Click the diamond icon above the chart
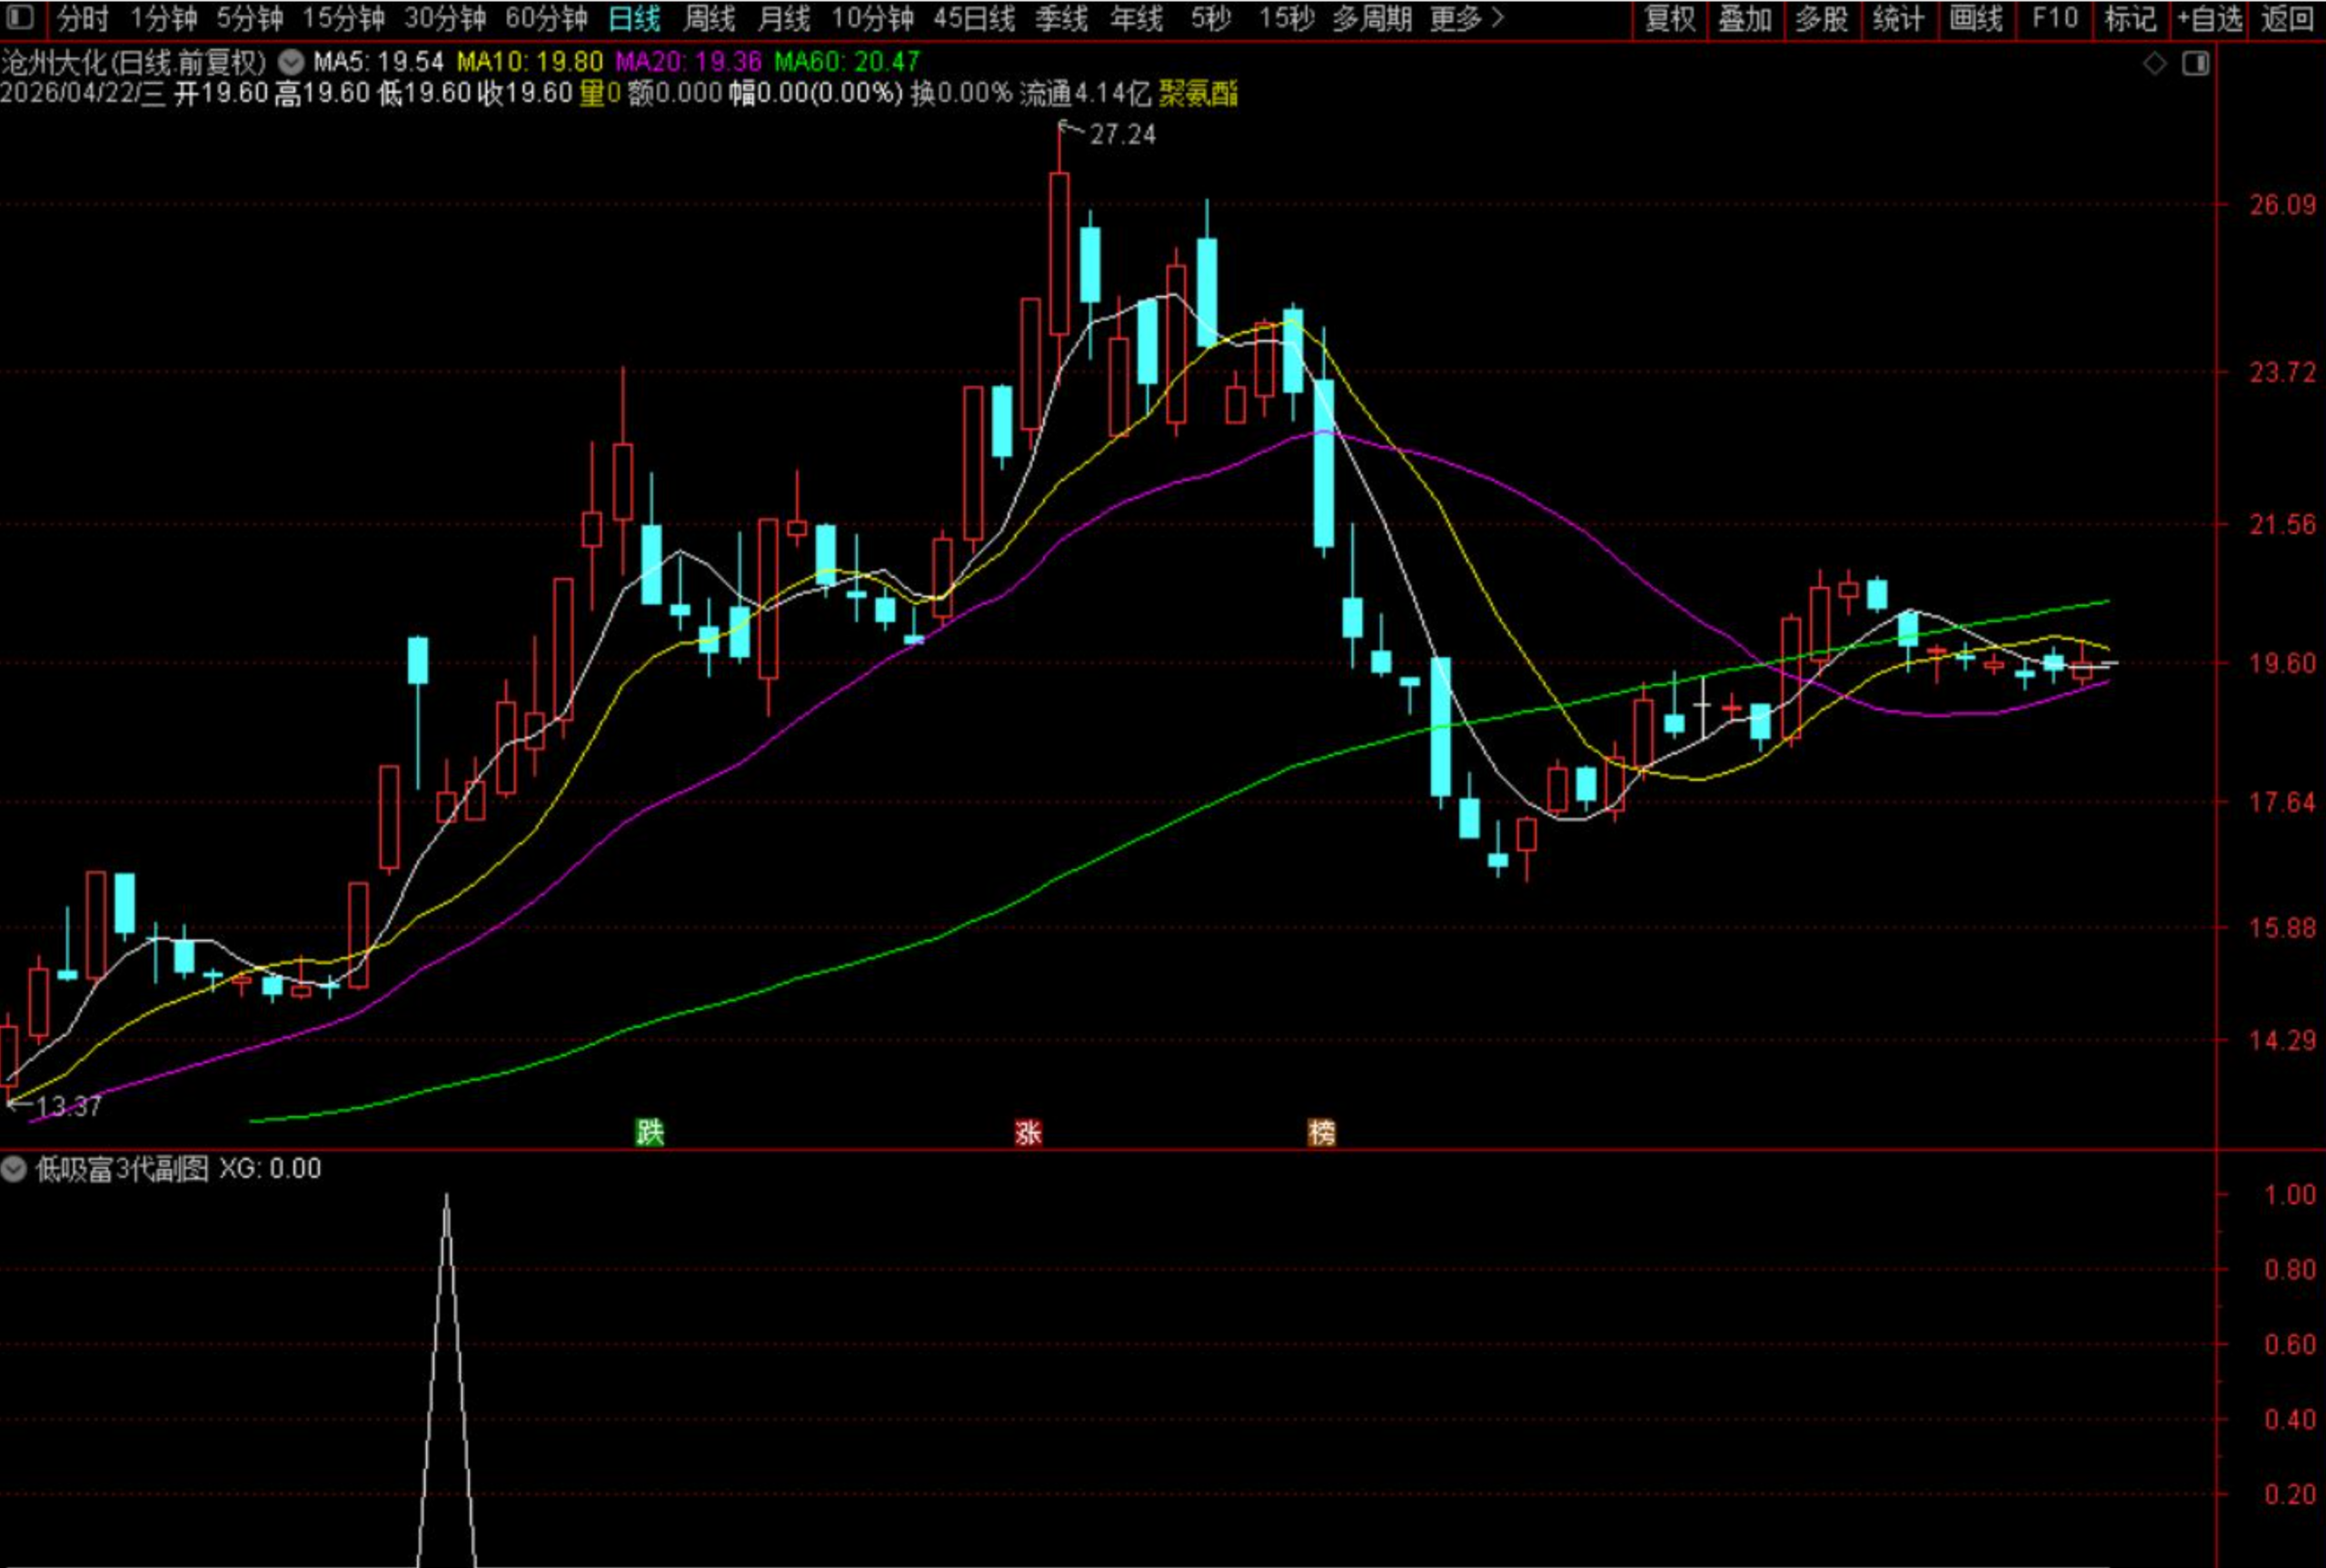 pyautogui.click(x=2155, y=64)
